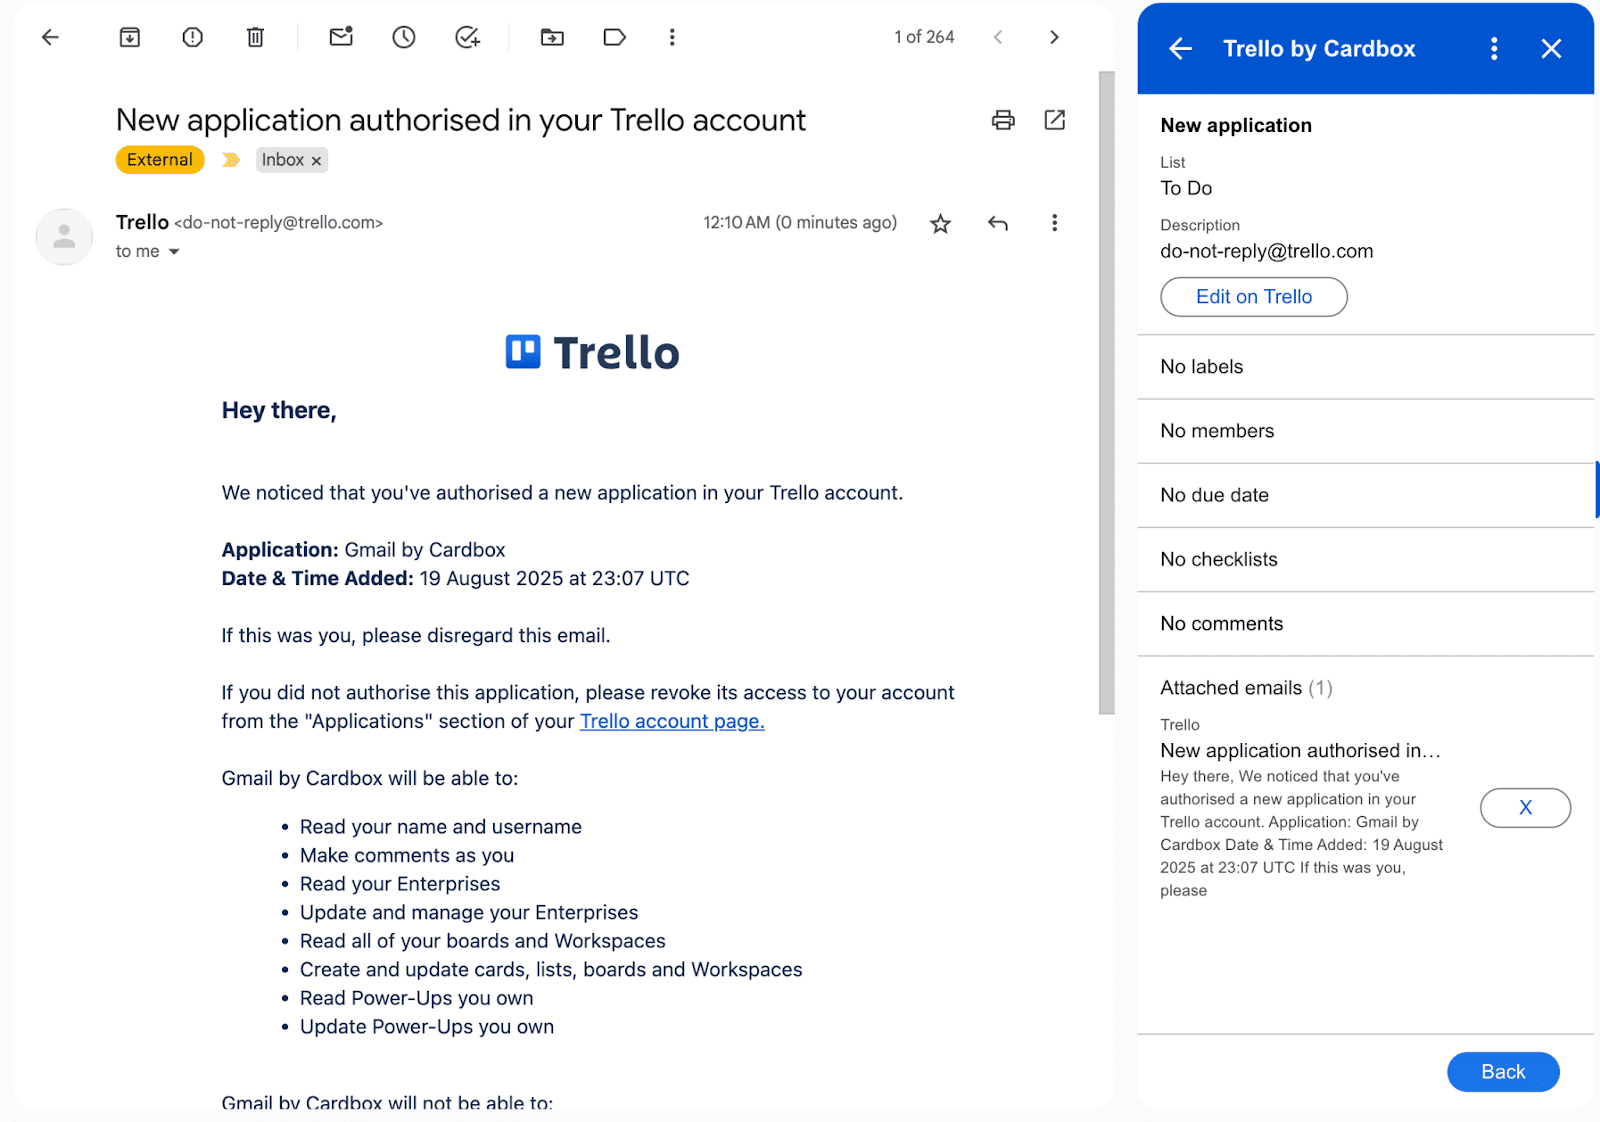Open the Trello account page link
The image size is (1600, 1122).
[672, 722]
